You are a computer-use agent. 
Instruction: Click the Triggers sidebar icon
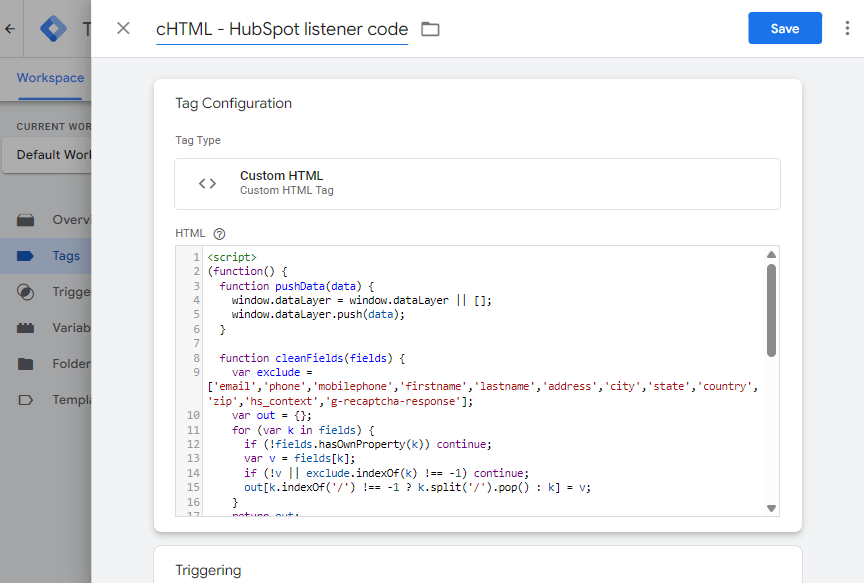26,292
